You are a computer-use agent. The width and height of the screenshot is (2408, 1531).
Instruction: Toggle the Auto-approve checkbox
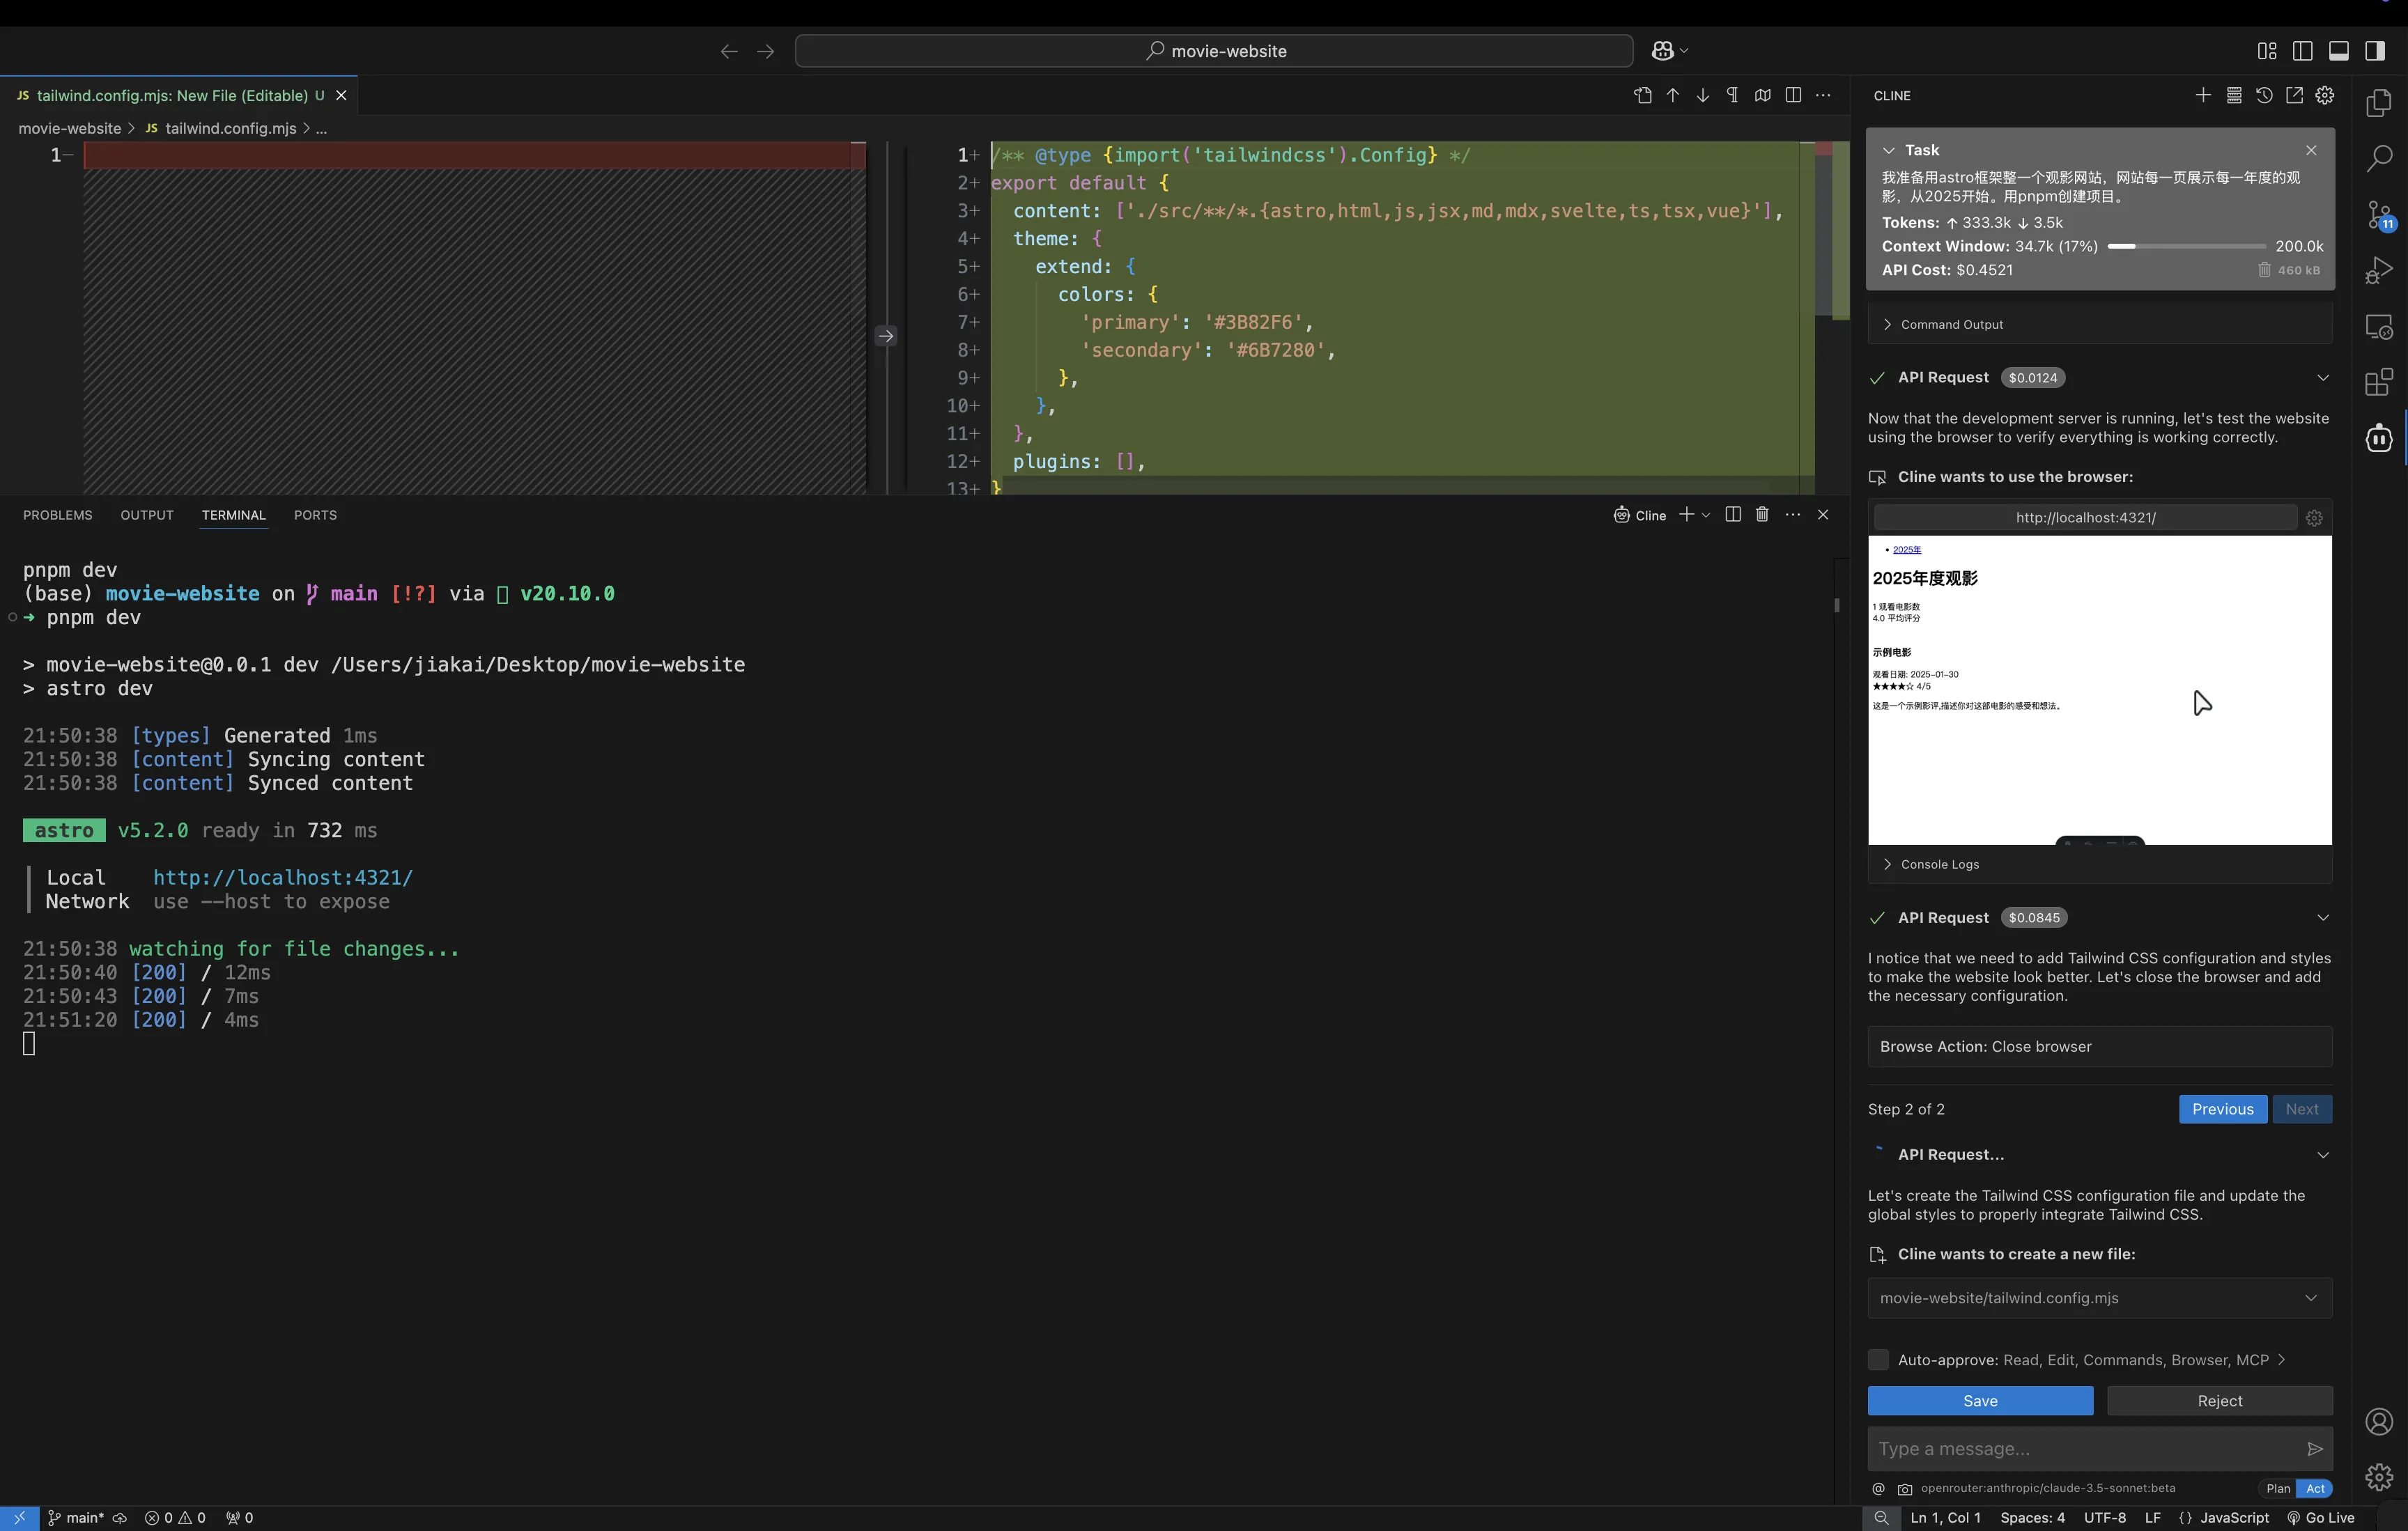tap(1878, 1360)
